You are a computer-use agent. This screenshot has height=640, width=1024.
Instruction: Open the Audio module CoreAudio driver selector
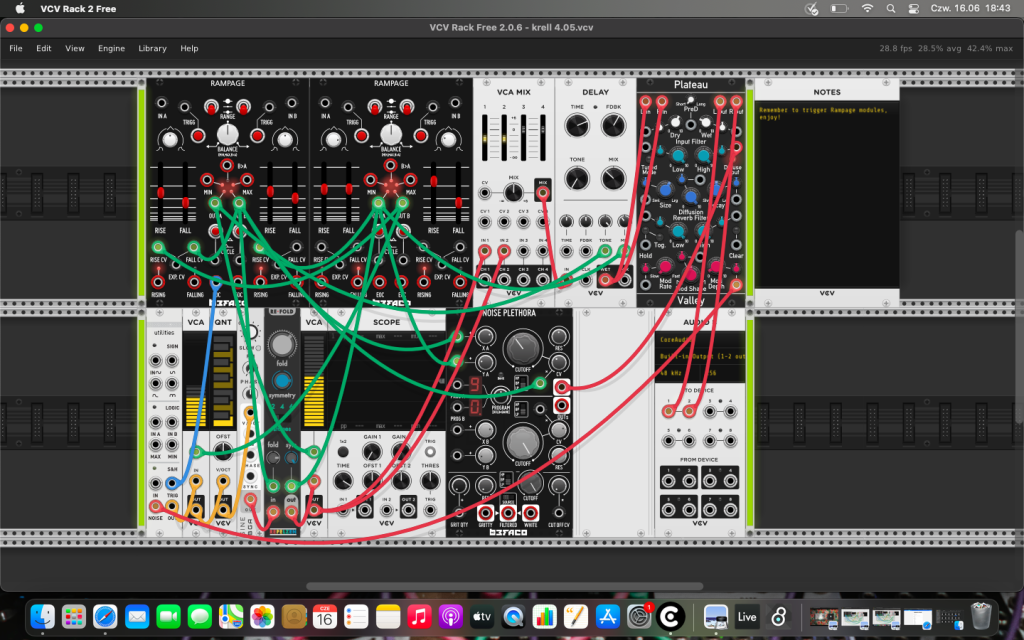(x=699, y=340)
